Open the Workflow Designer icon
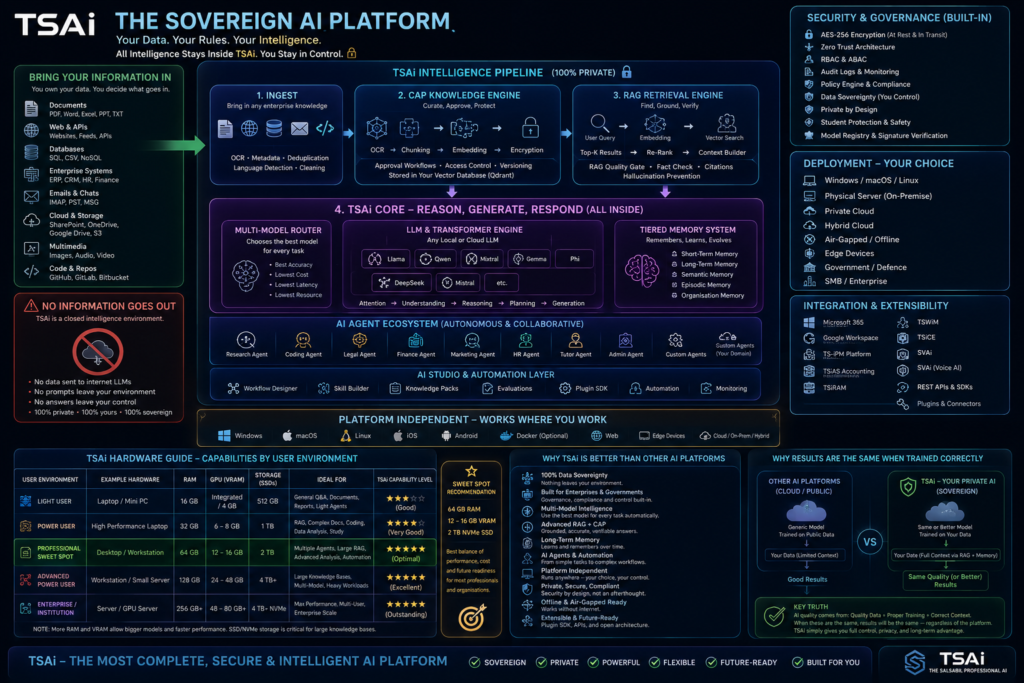This screenshot has width=1024, height=683. (x=233, y=389)
